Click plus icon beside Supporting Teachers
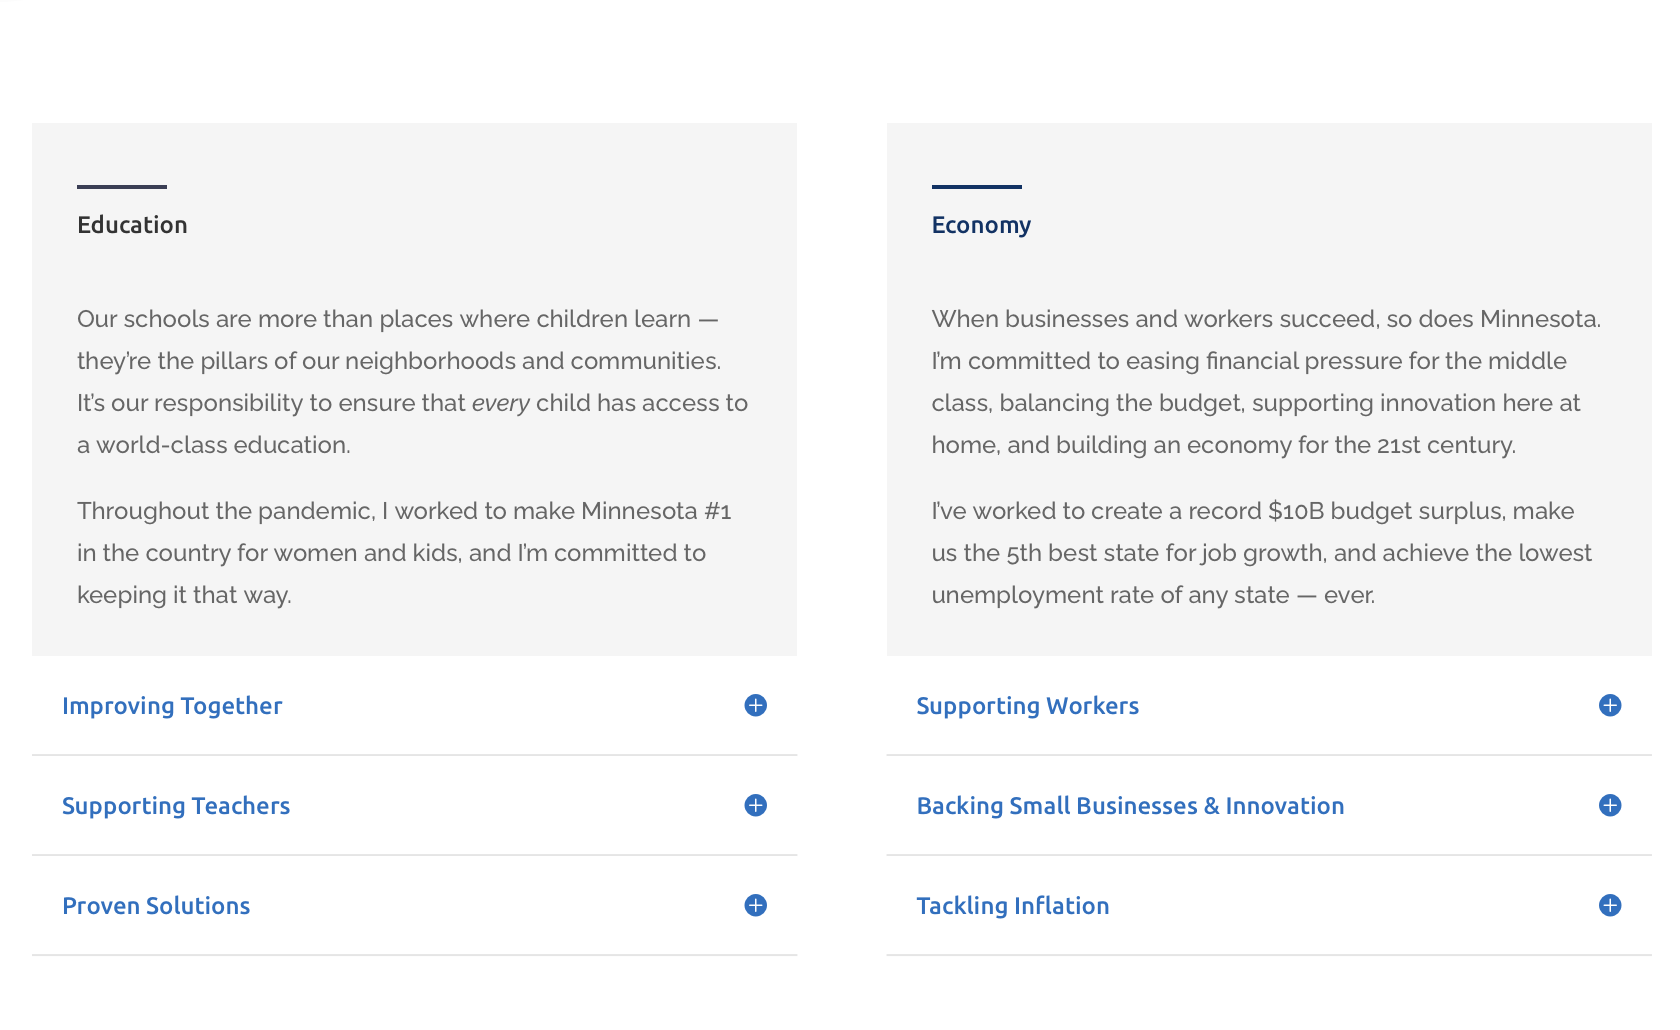Viewport: 1680px width, 1030px height. [756, 806]
